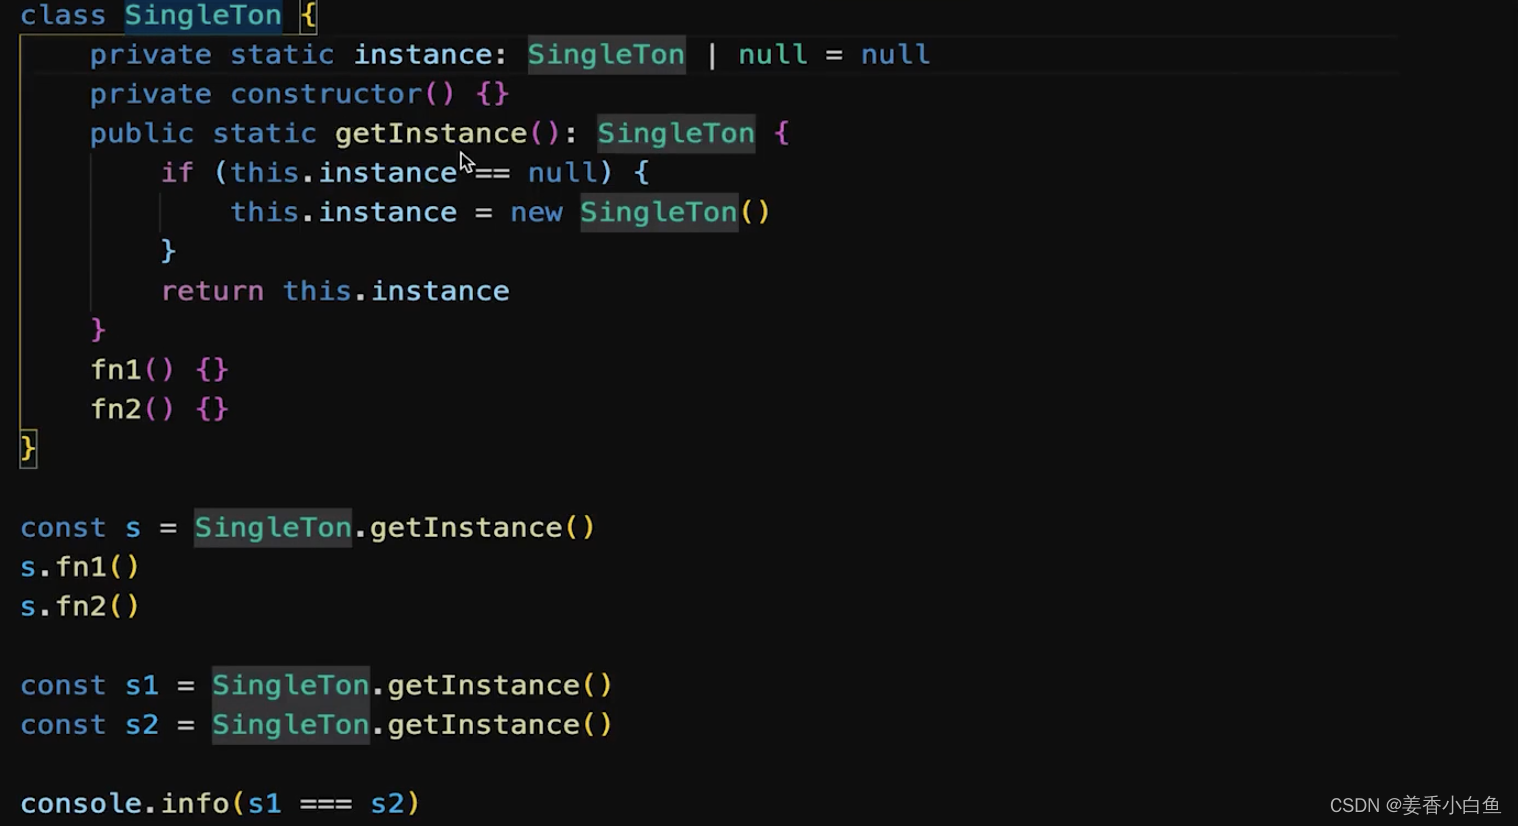This screenshot has width=1518, height=826.
Task: Click variable s1 in its const declaration
Action: (x=142, y=685)
